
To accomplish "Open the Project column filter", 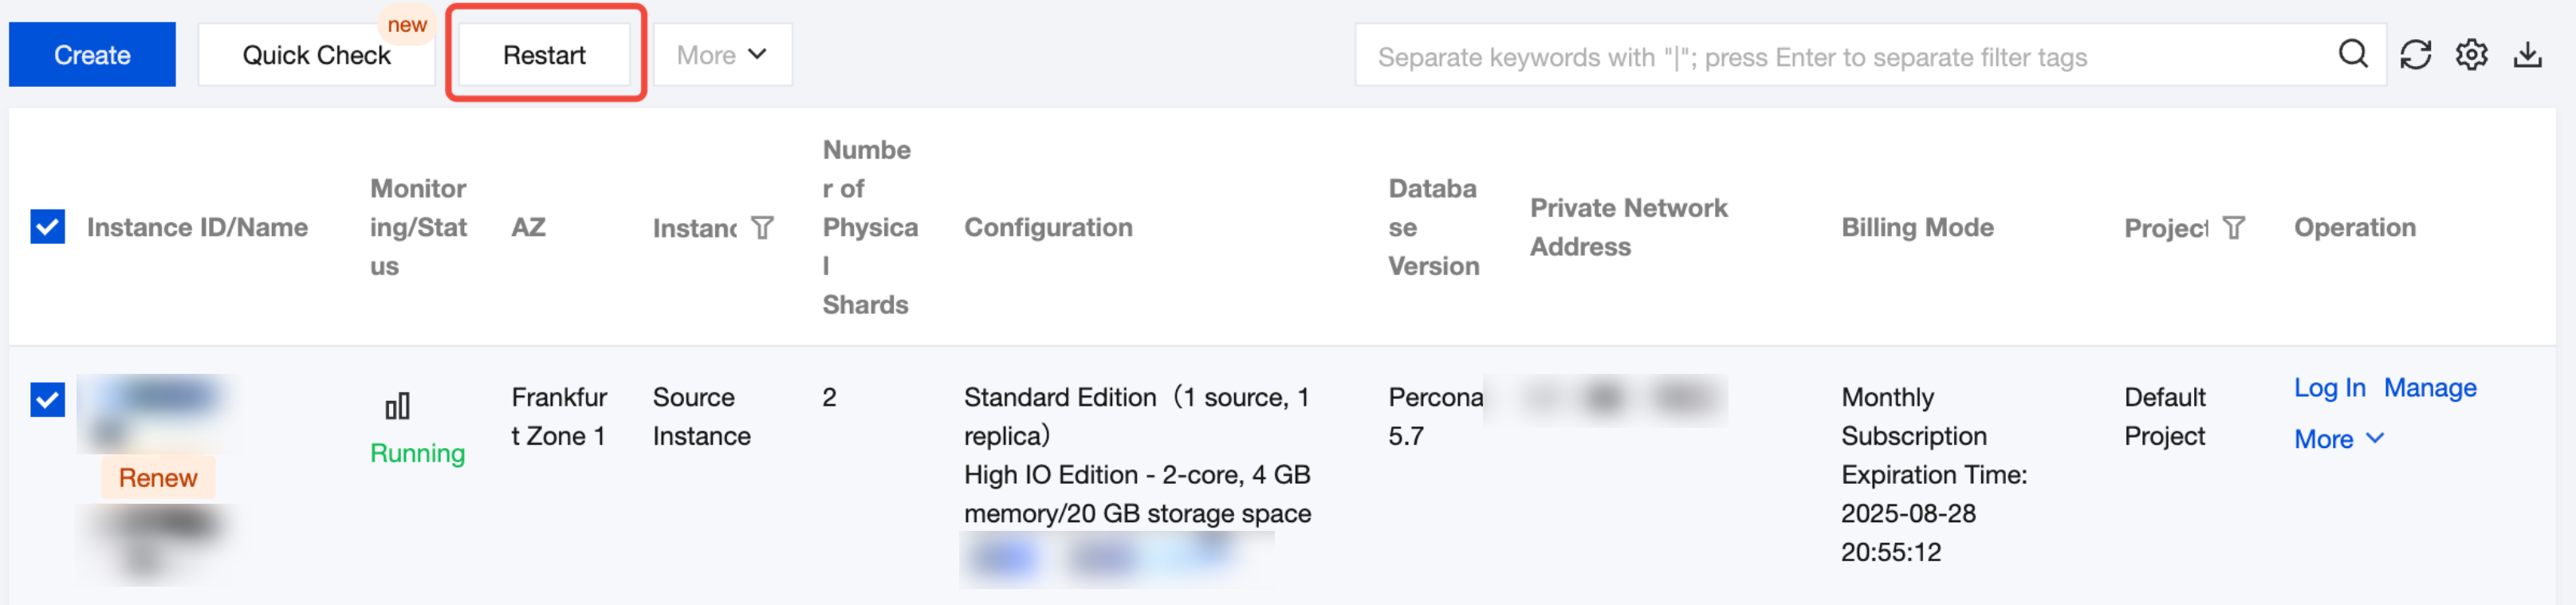I will point(2233,228).
